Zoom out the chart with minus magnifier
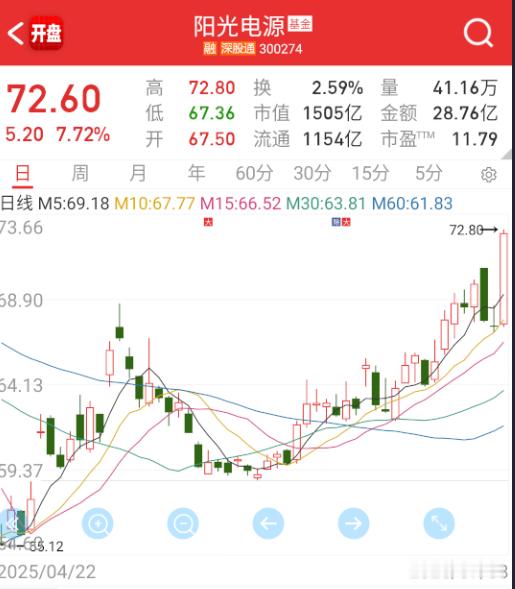Viewport: 515px width, 589px height. click(x=183, y=523)
